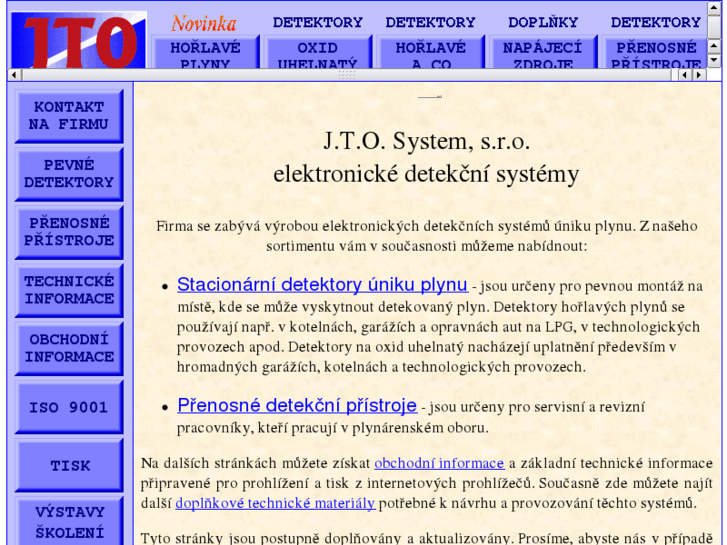Open the ISO 9001 sidebar button
Screen dimensions: 727x545
point(69,407)
